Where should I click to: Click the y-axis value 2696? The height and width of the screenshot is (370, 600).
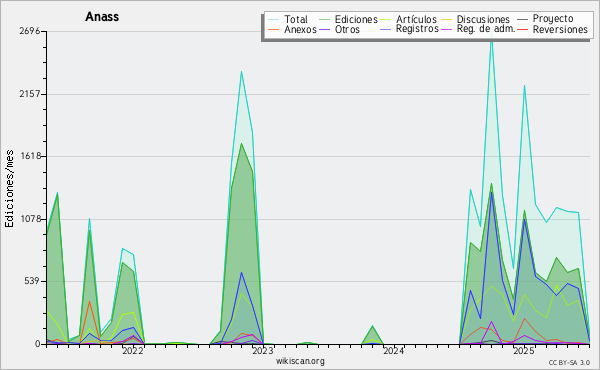[29, 31]
